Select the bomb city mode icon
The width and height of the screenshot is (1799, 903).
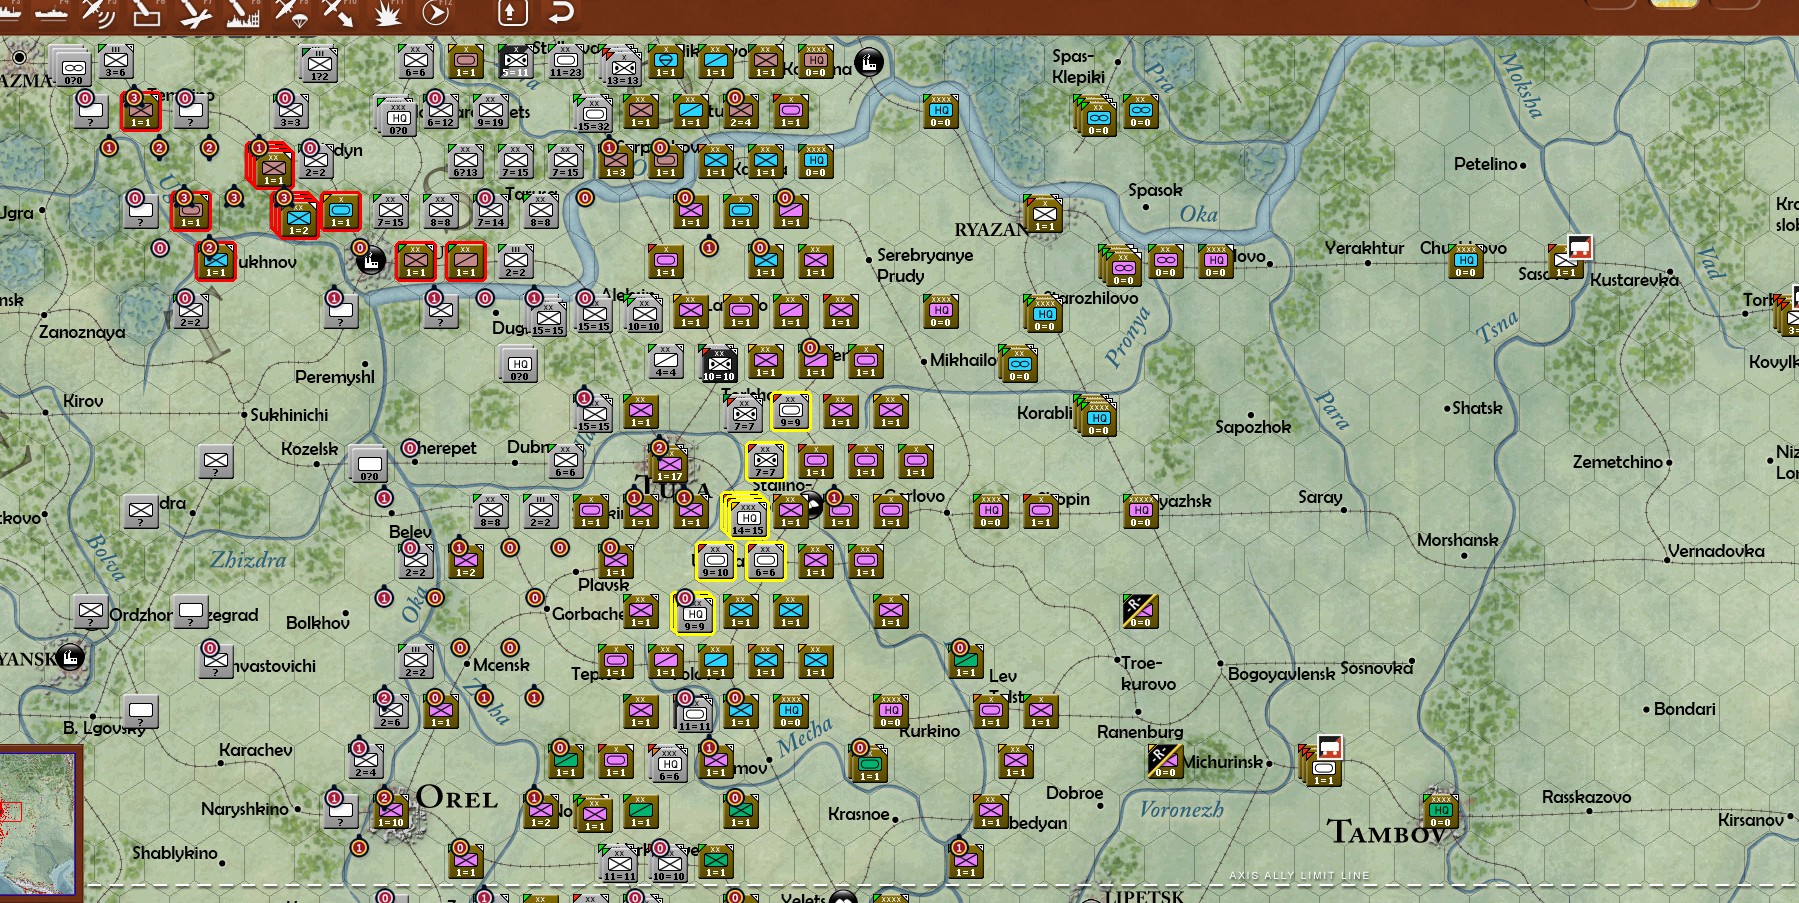[243, 13]
